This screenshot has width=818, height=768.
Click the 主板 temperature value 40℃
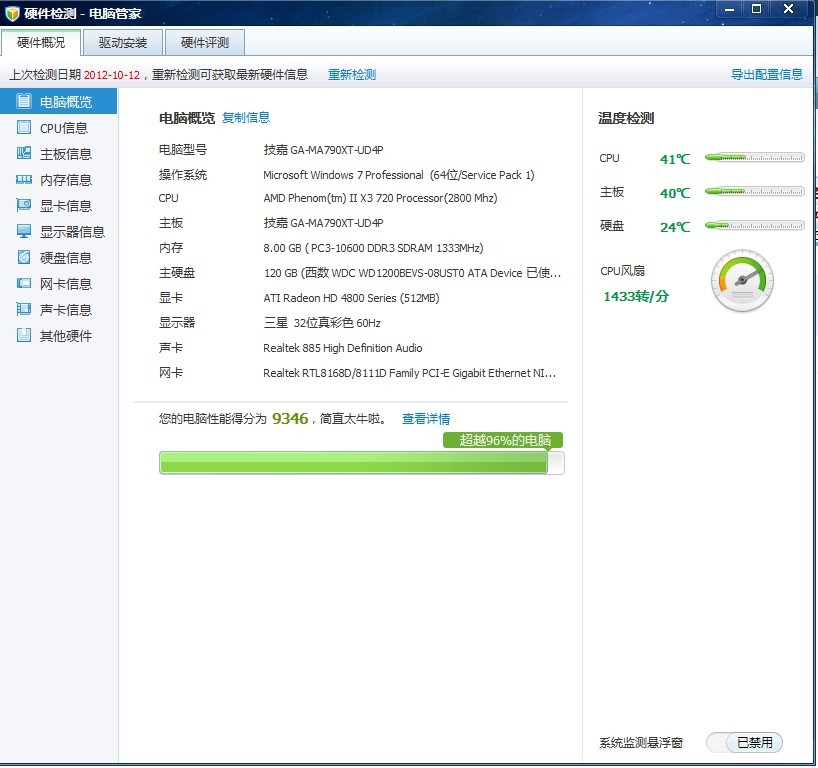675,193
